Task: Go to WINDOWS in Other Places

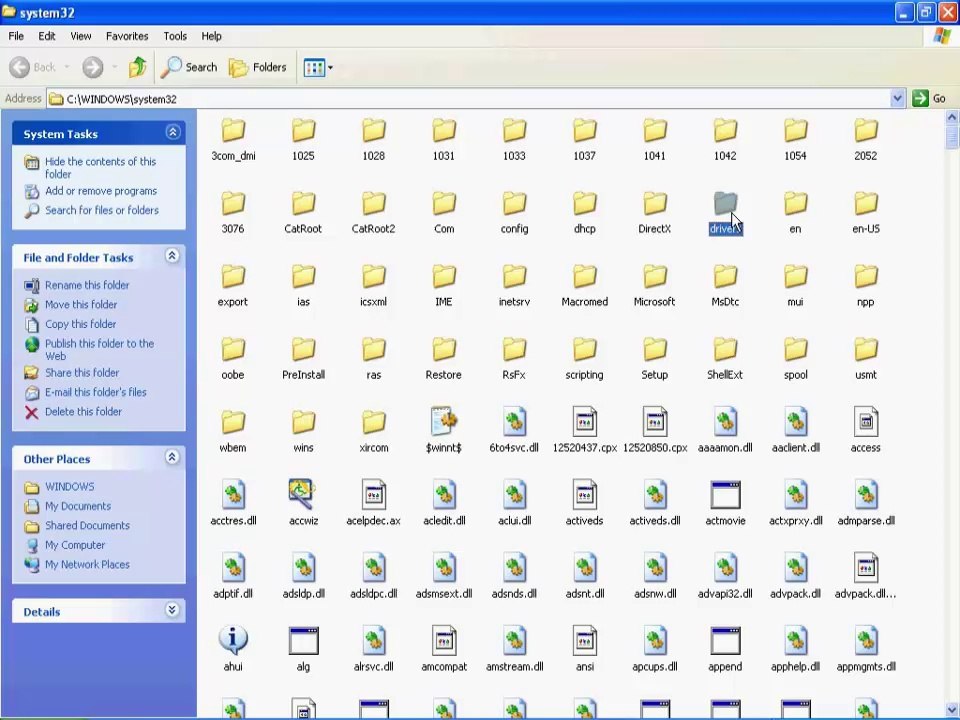Action: point(69,487)
